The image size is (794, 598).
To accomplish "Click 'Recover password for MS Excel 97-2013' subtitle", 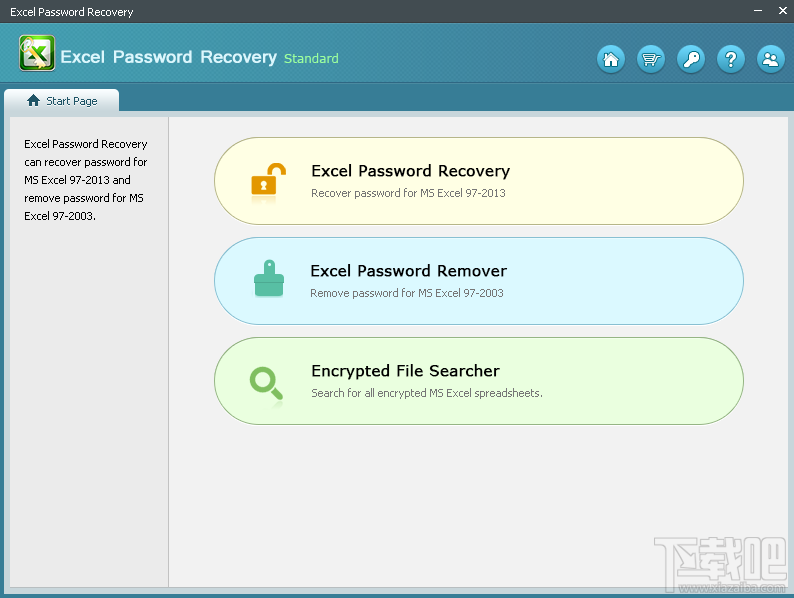I will (x=408, y=193).
